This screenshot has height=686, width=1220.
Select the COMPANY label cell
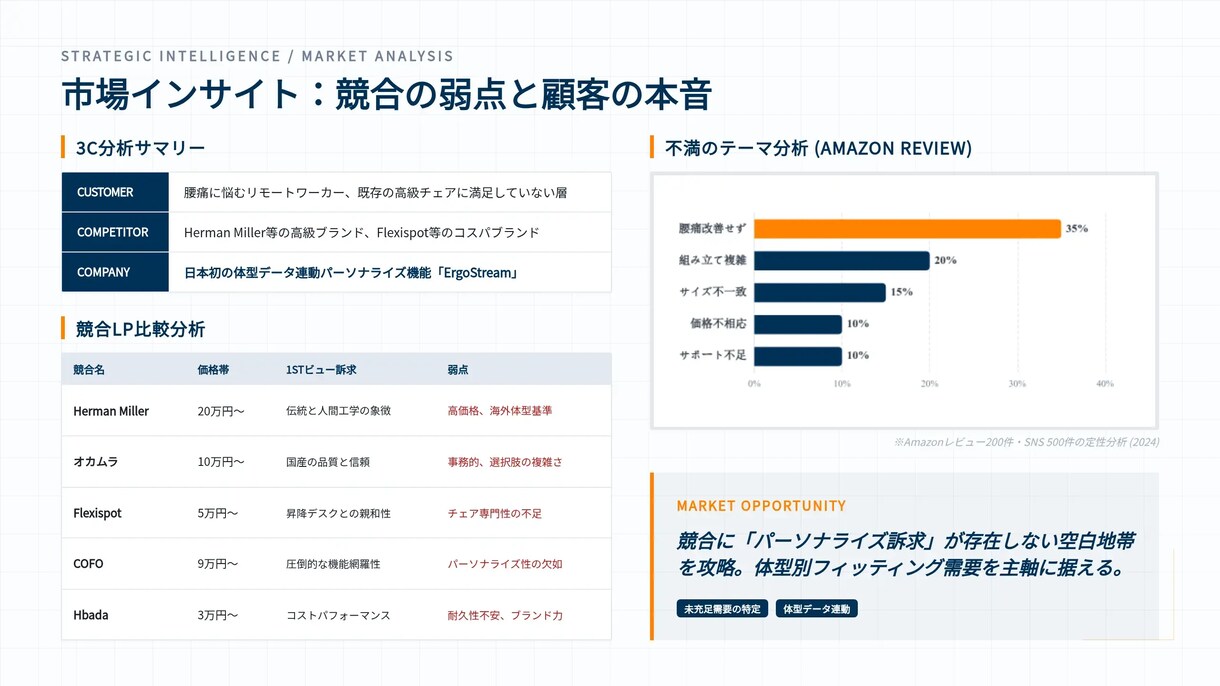click(x=115, y=272)
